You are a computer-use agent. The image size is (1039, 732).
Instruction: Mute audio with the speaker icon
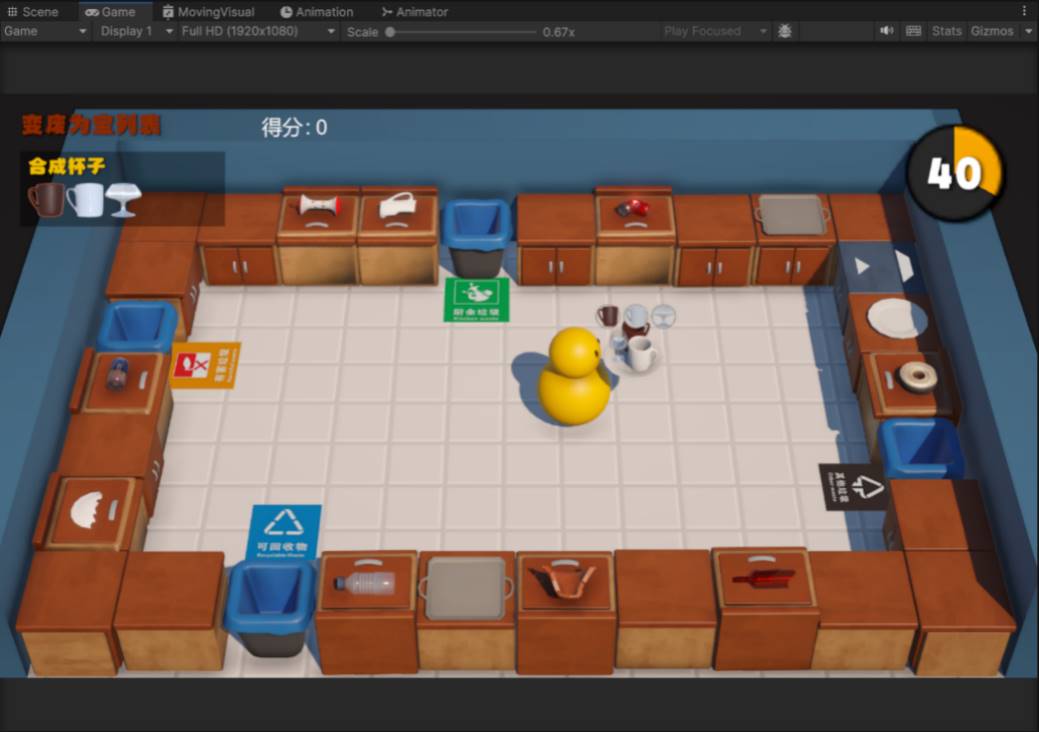coord(886,31)
